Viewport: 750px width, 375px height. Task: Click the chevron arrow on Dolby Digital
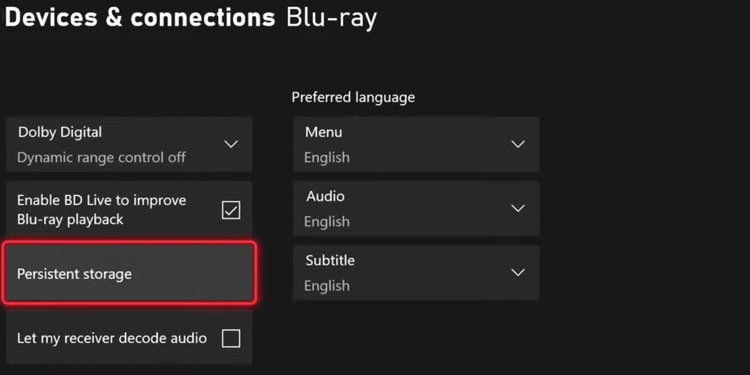click(x=231, y=144)
